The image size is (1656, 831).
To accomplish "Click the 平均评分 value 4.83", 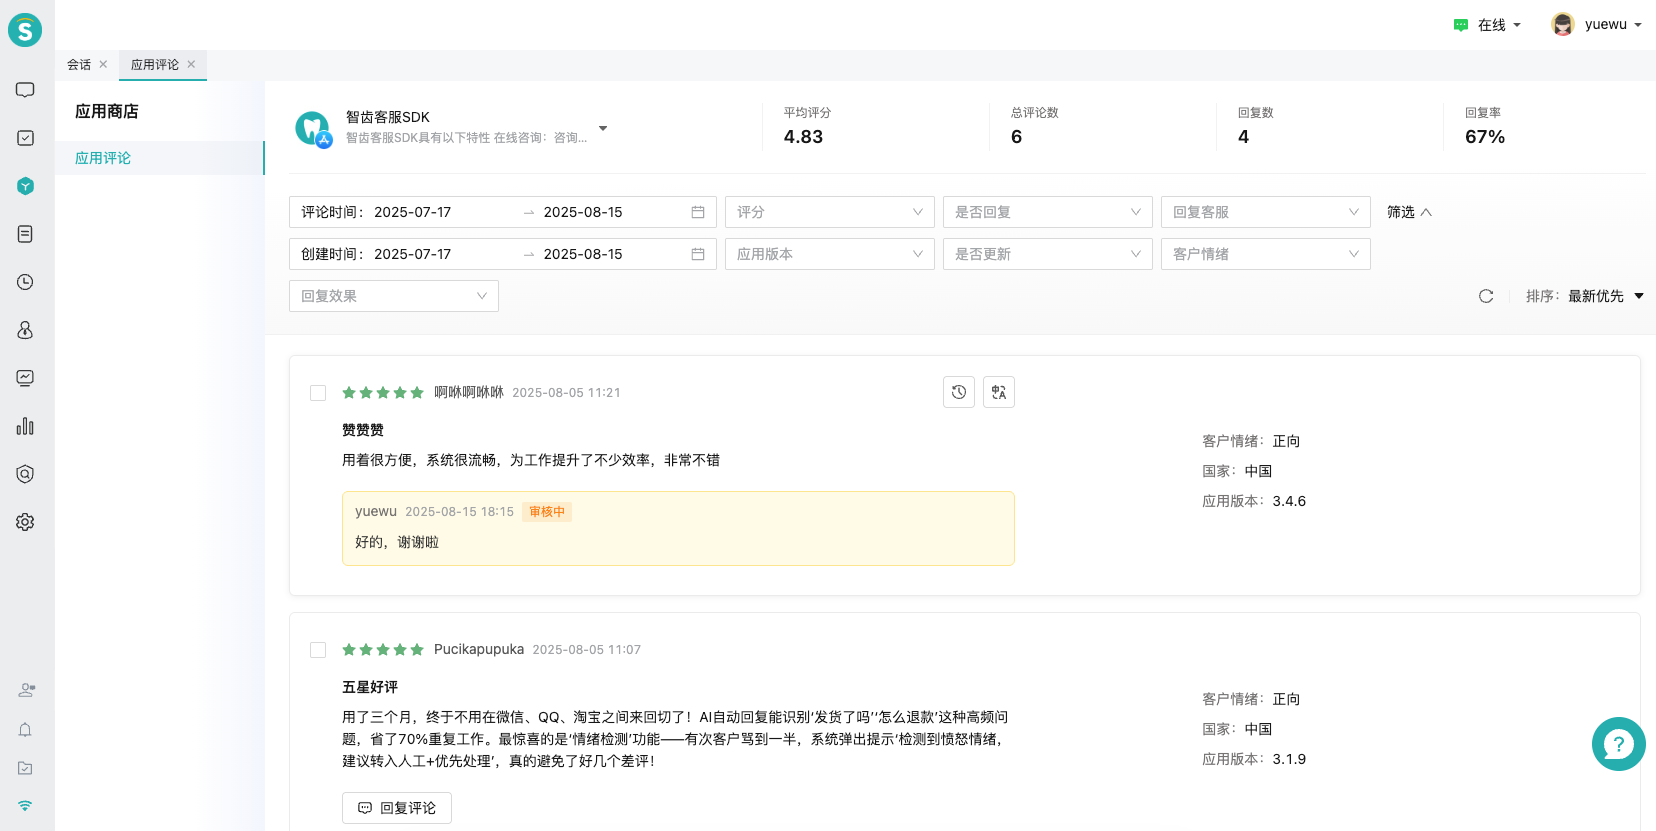I will tap(803, 137).
